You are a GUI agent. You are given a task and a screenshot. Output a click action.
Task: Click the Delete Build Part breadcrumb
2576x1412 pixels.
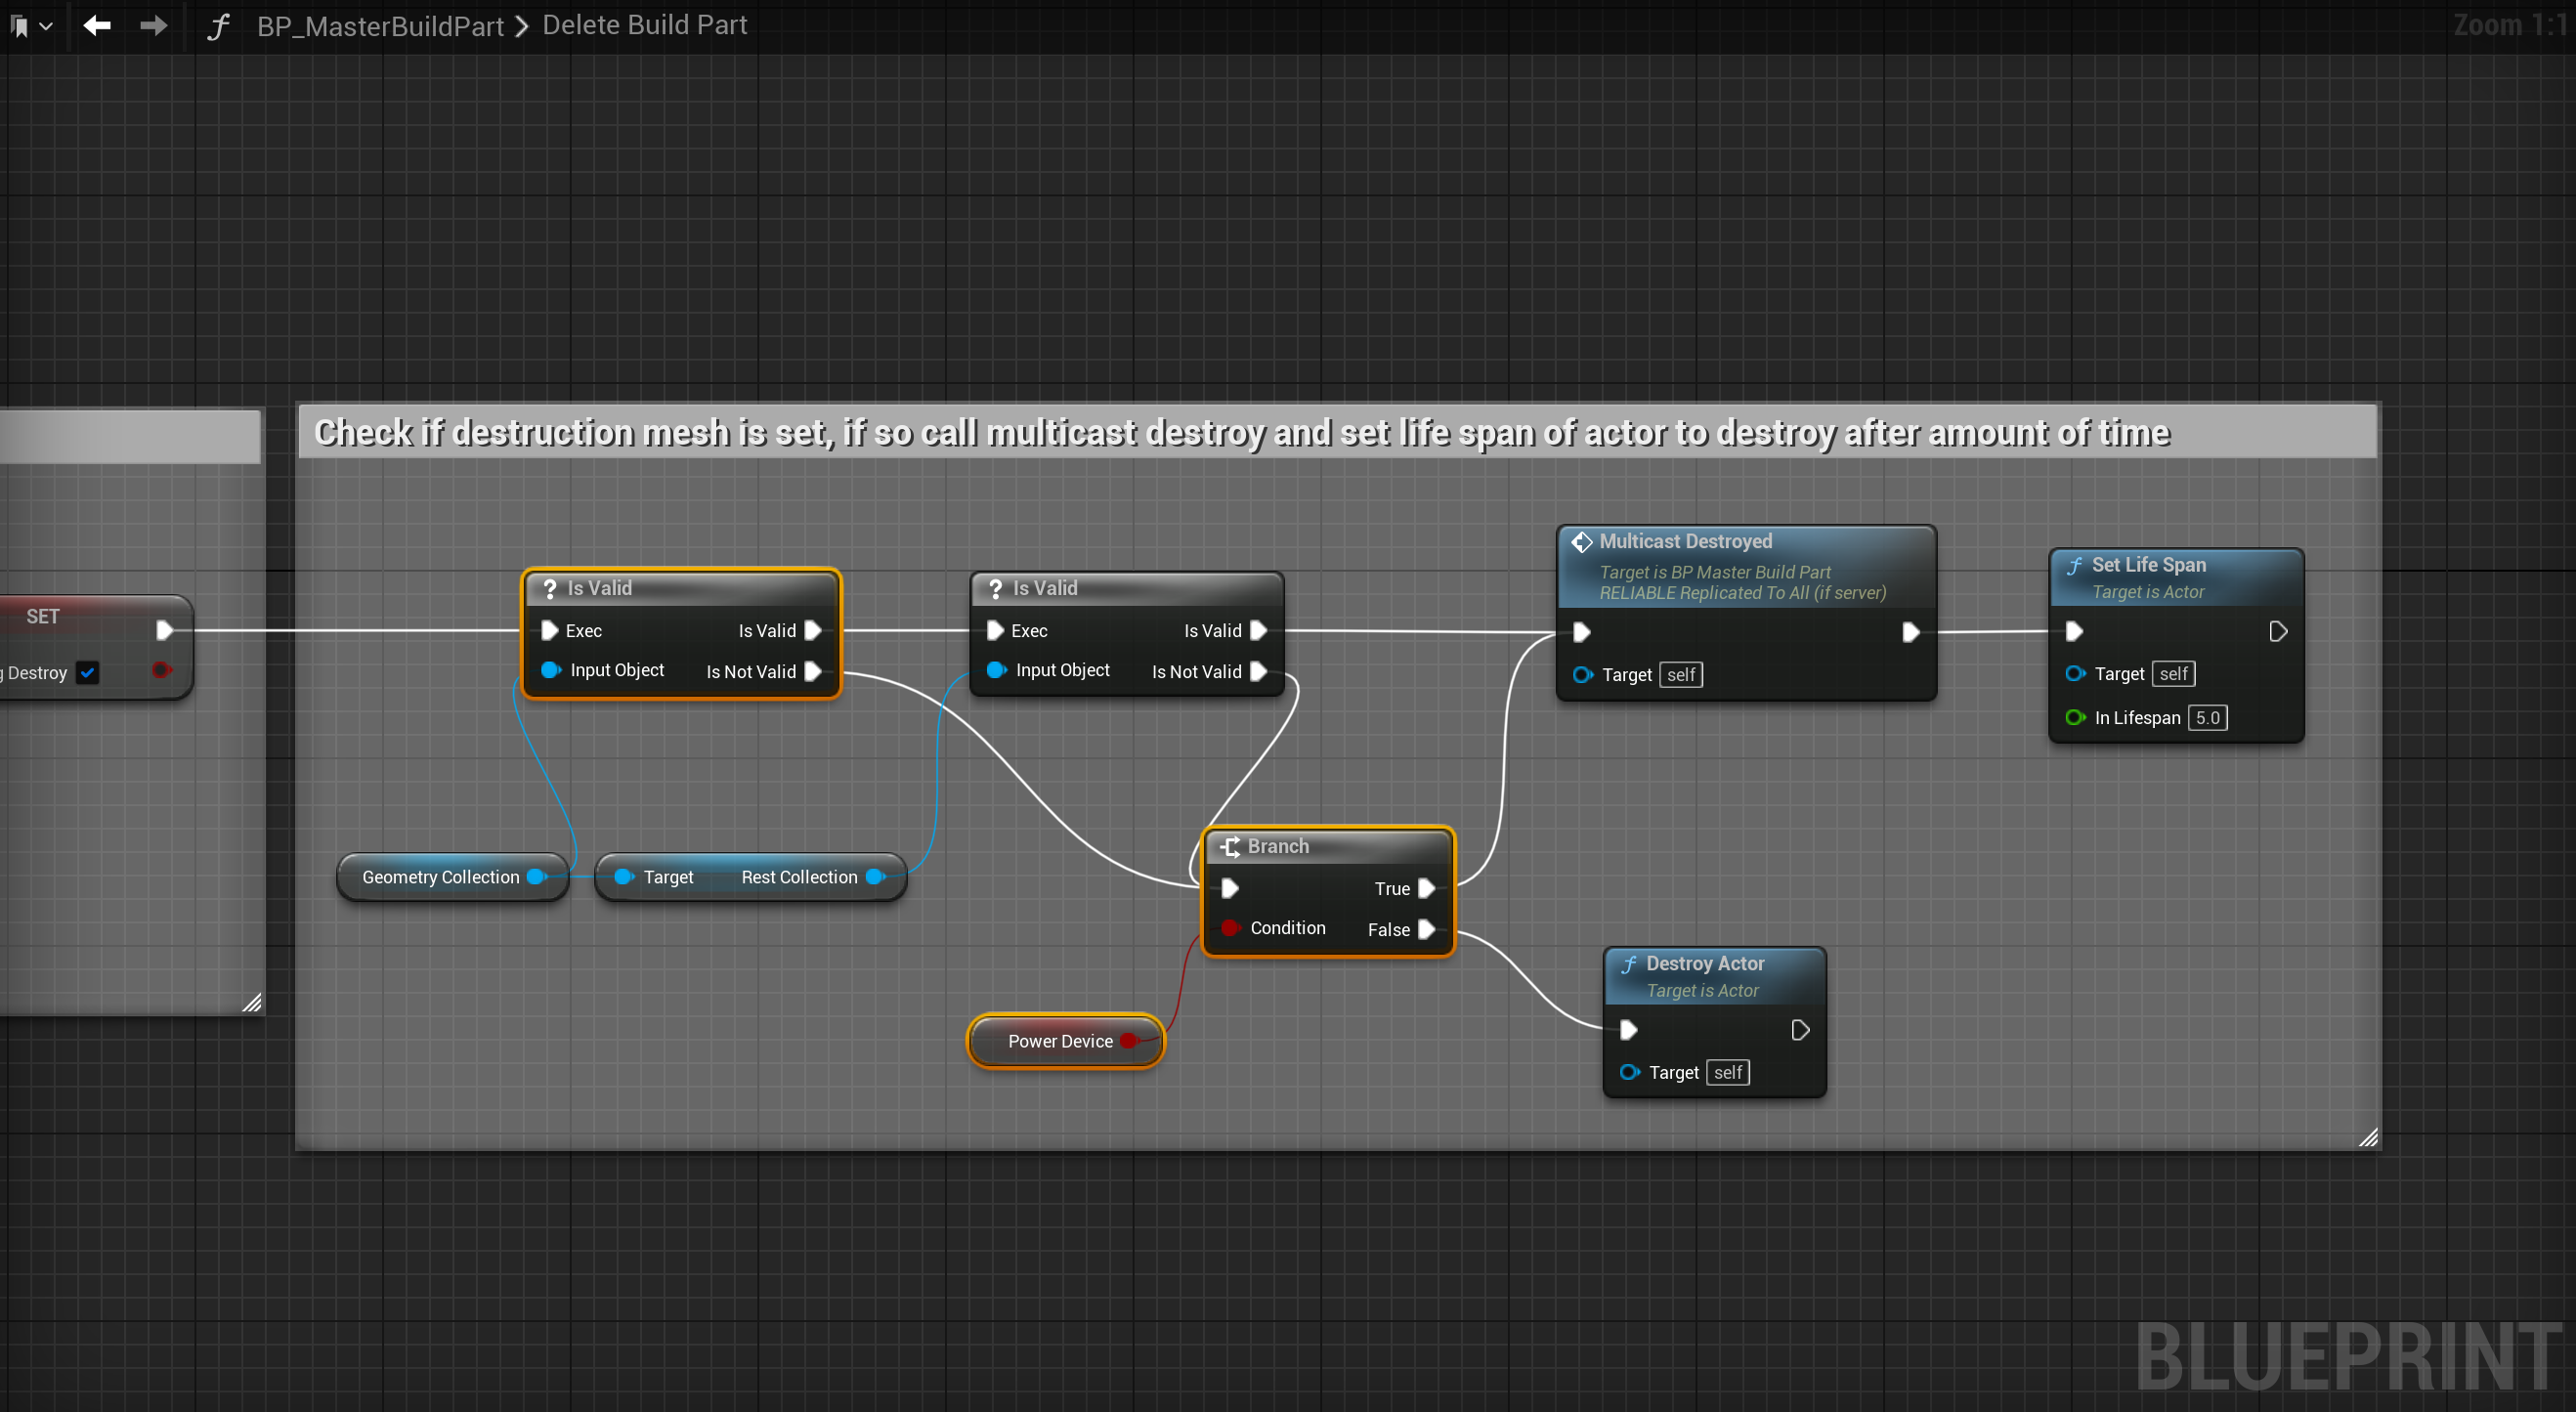coord(644,25)
